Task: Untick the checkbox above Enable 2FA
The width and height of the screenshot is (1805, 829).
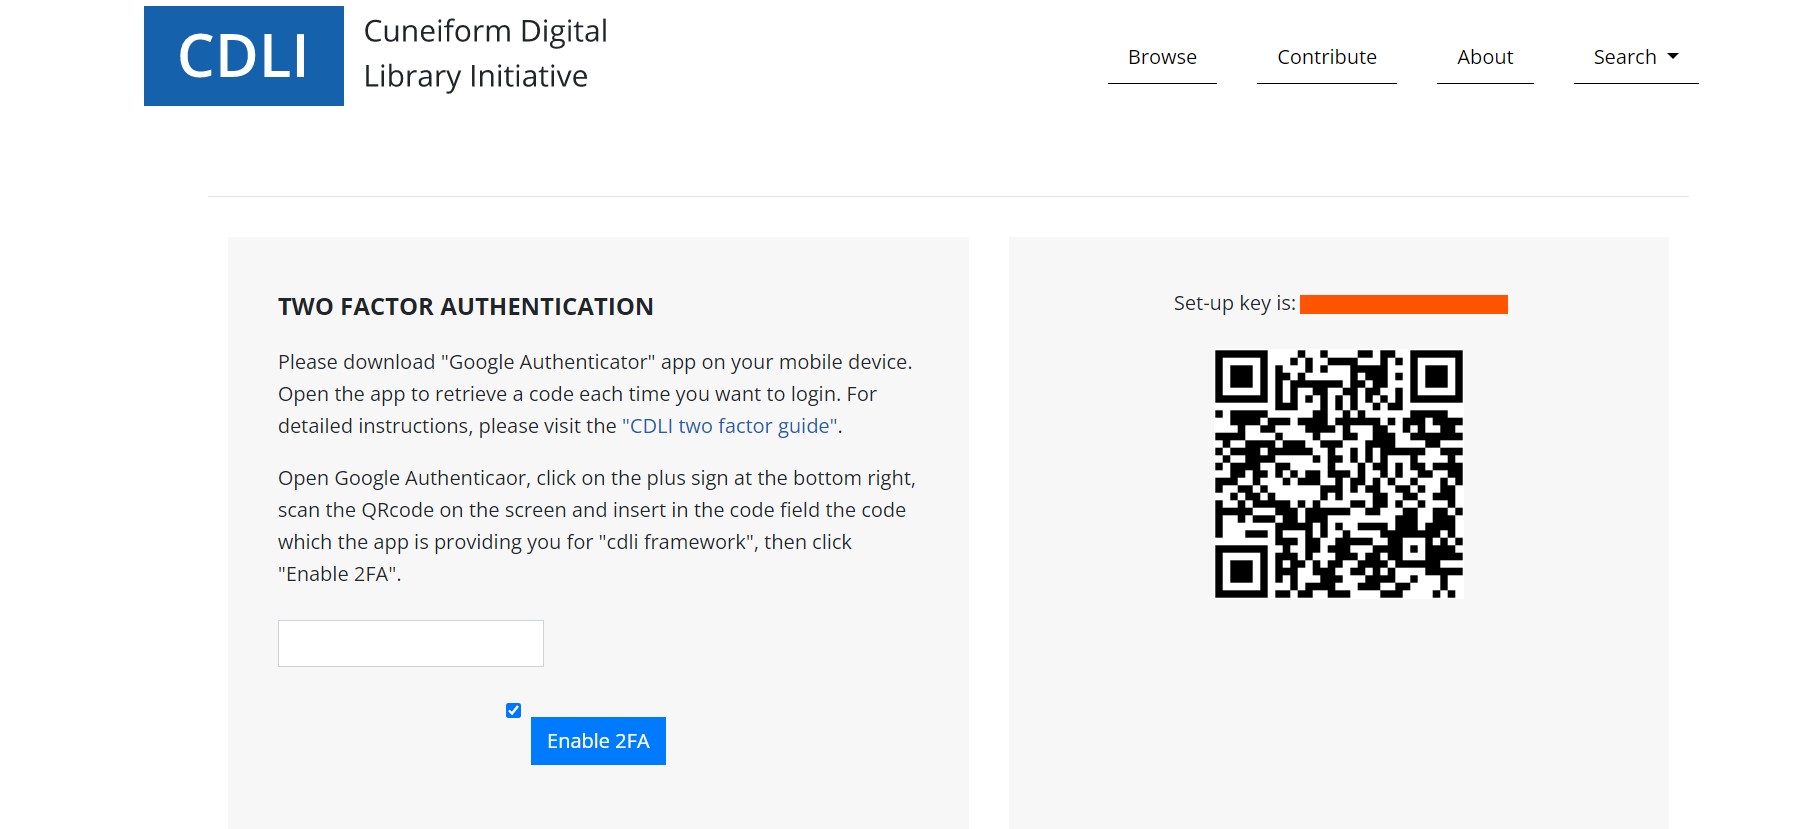Action: pos(513,710)
